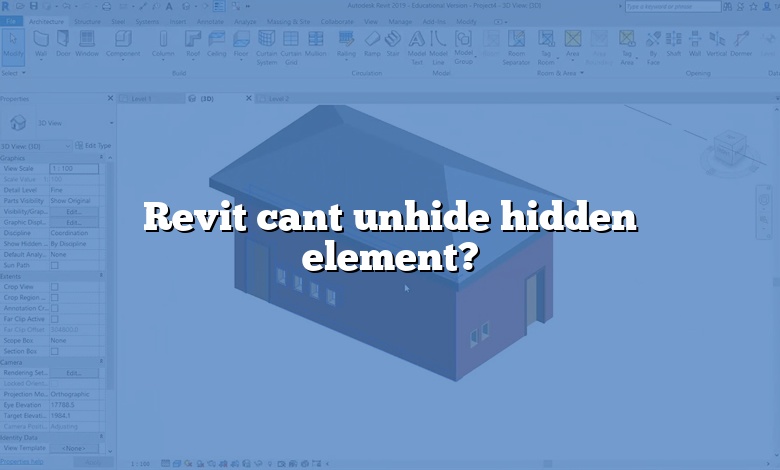Select the Shaft opening tool

[674, 44]
